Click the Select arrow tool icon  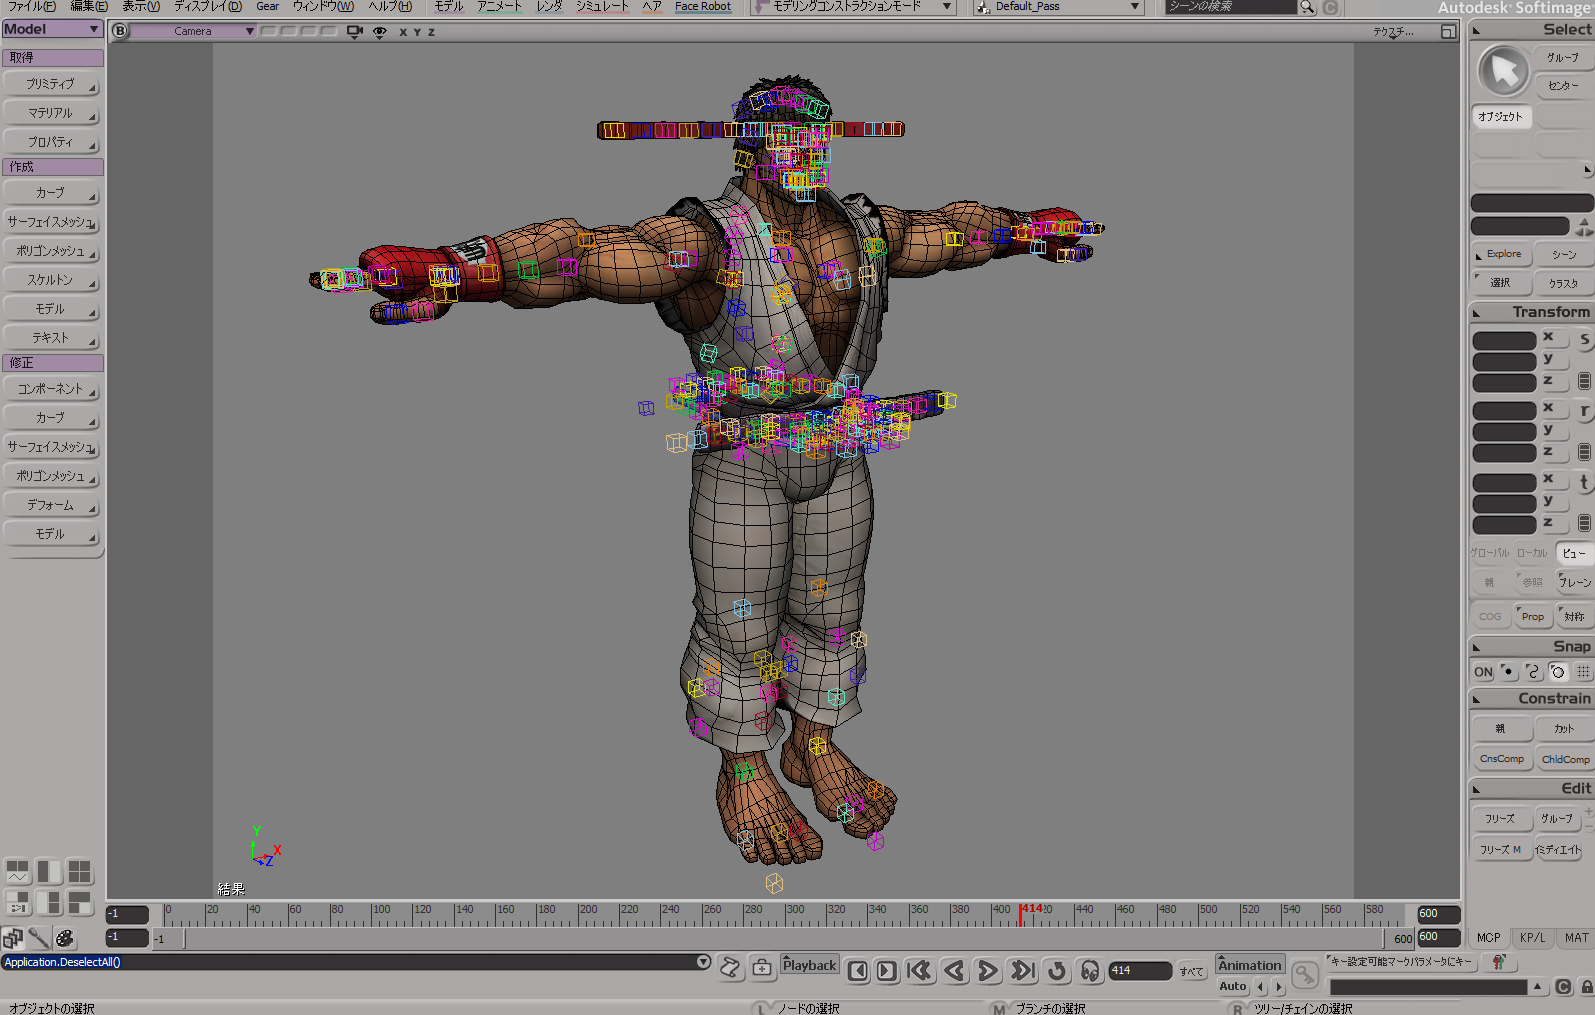click(1503, 70)
